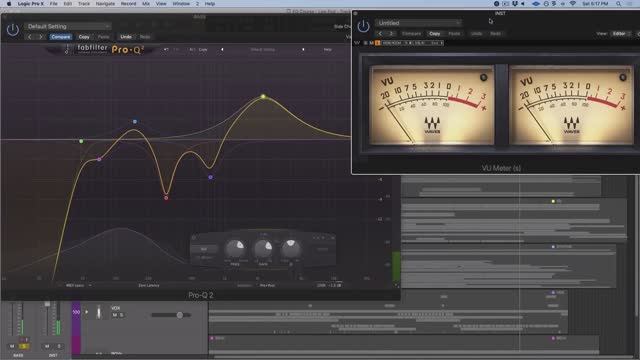Open the MIDI Learn dropdown
Image resolution: width=640 pixels, height=360 pixels.
[x=79, y=285]
